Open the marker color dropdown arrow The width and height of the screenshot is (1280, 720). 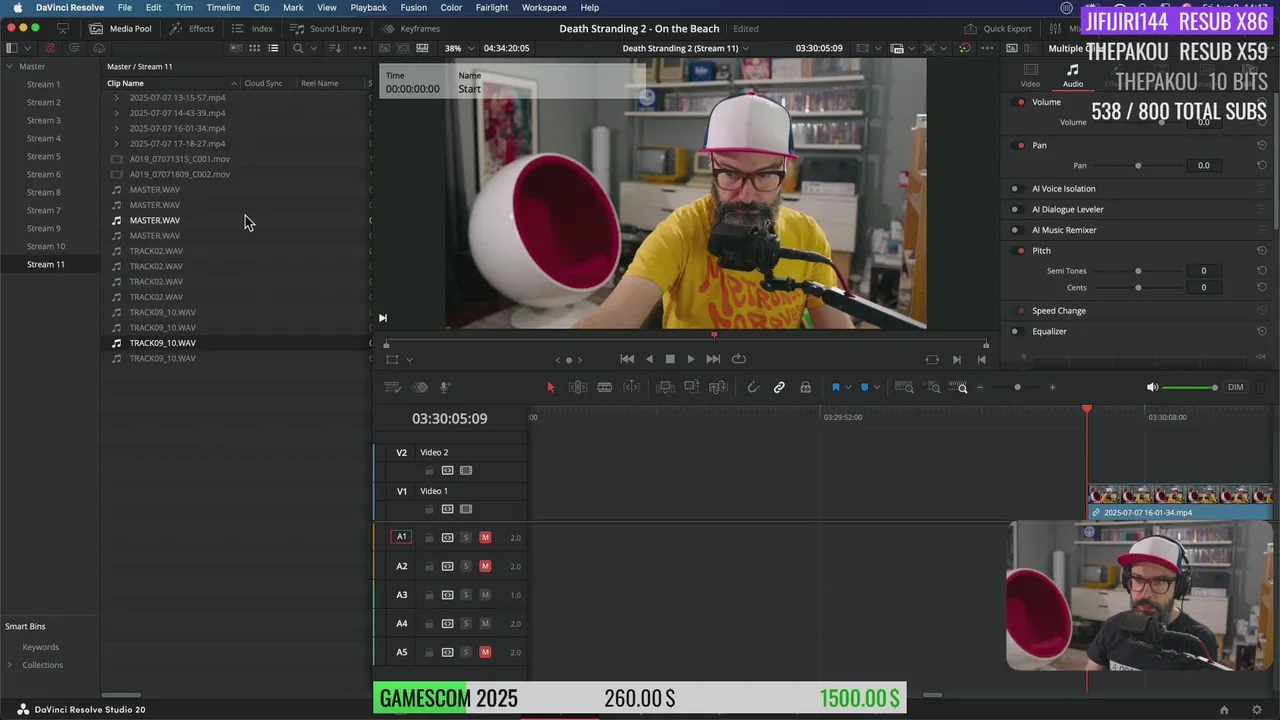tap(877, 388)
